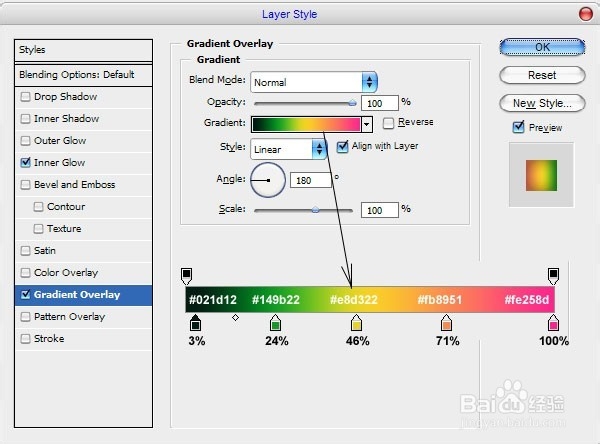
Task: Uncheck the Inner Glow checkbox
Action: [25, 163]
